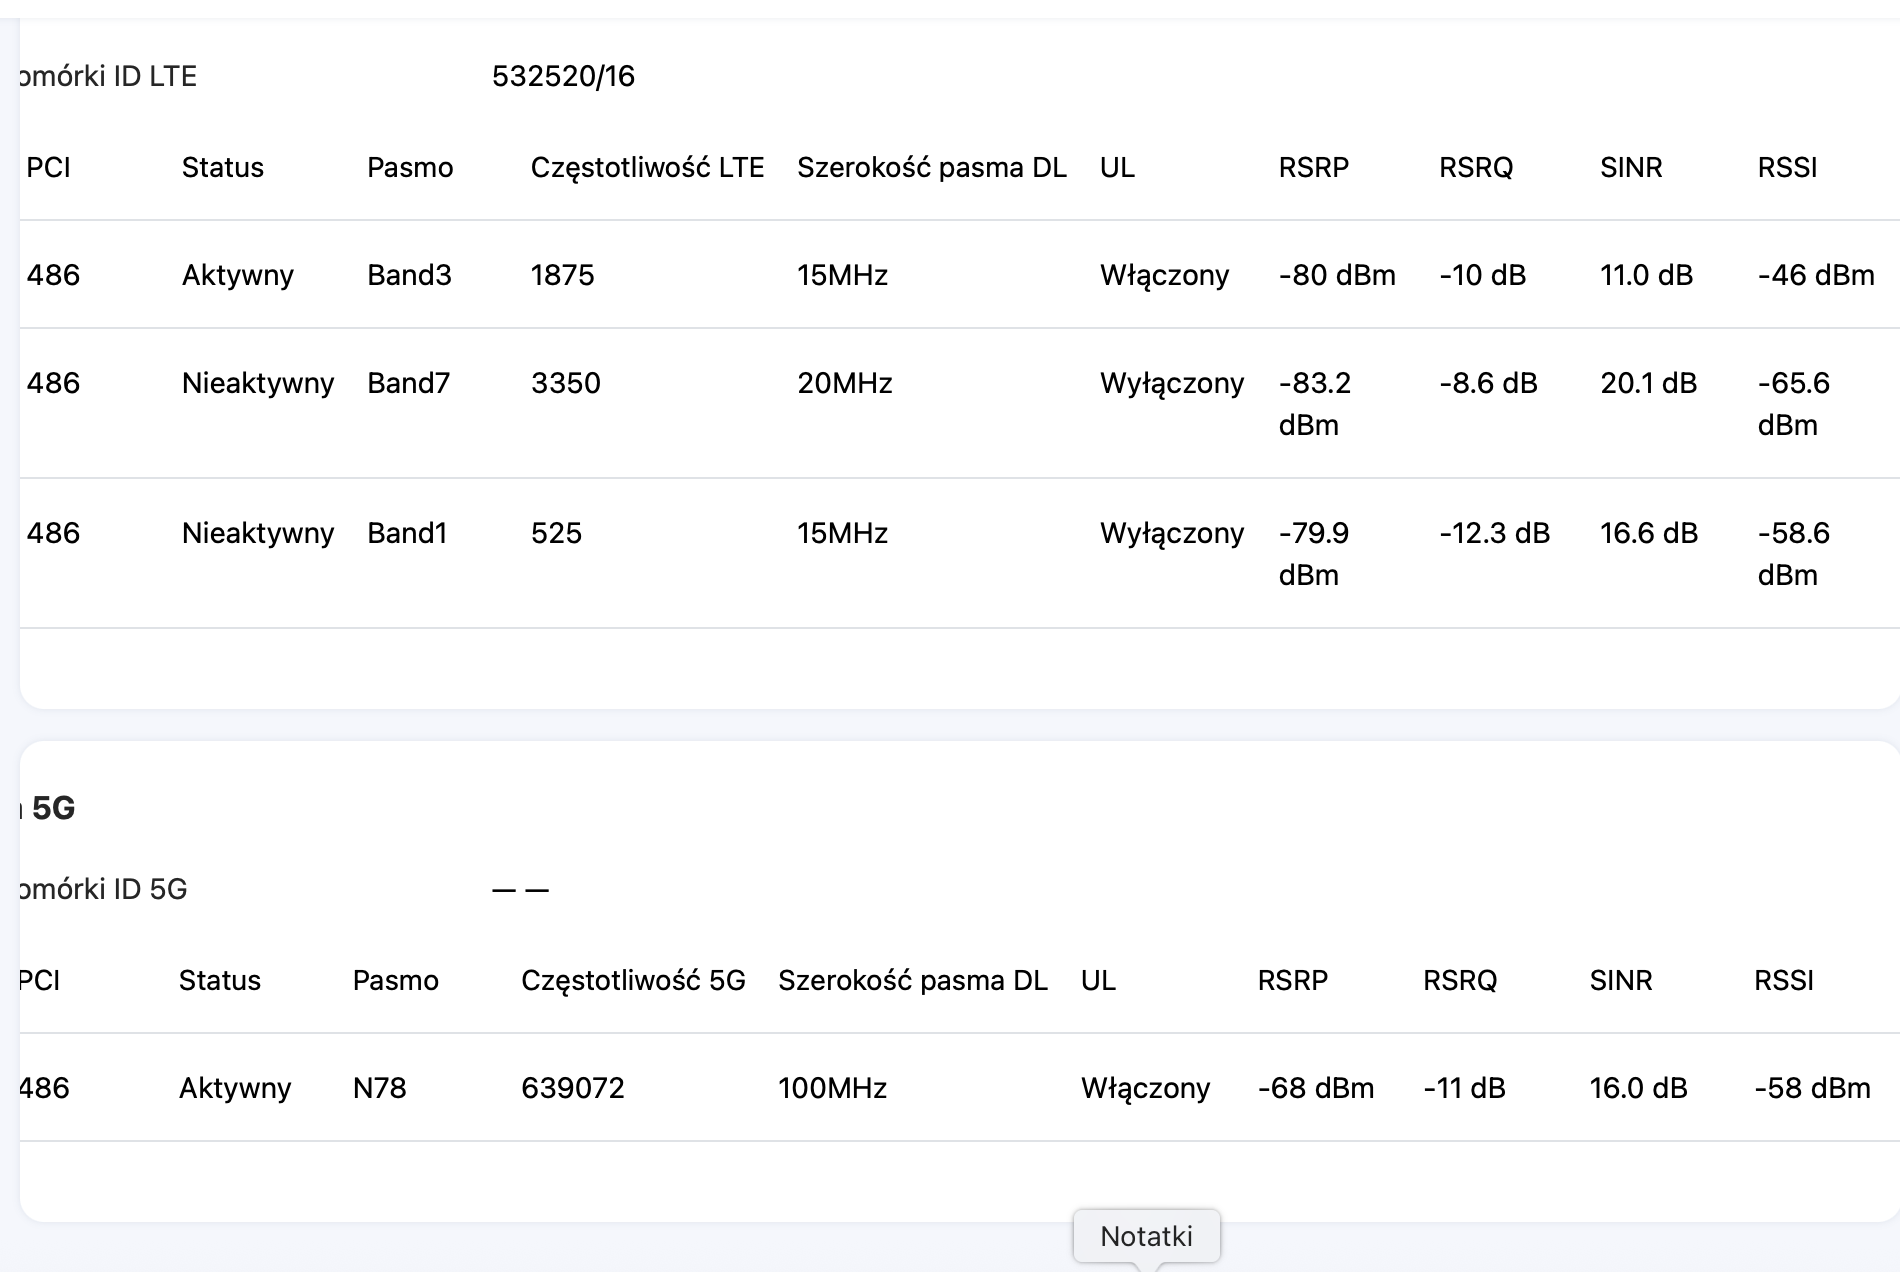Click the 20MHz bandwidth cell for Band7
Image resolution: width=1900 pixels, height=1272 pixels.
844,383
